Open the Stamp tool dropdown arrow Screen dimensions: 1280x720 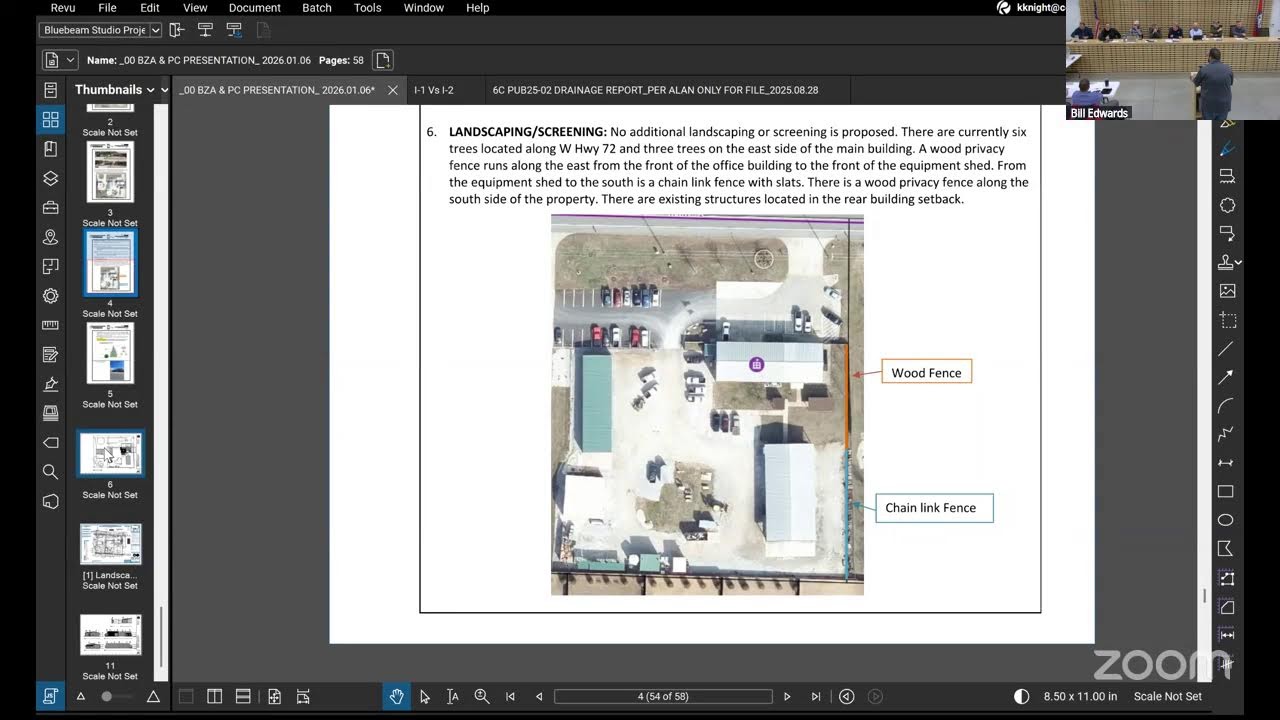[x=1239, y=262]
